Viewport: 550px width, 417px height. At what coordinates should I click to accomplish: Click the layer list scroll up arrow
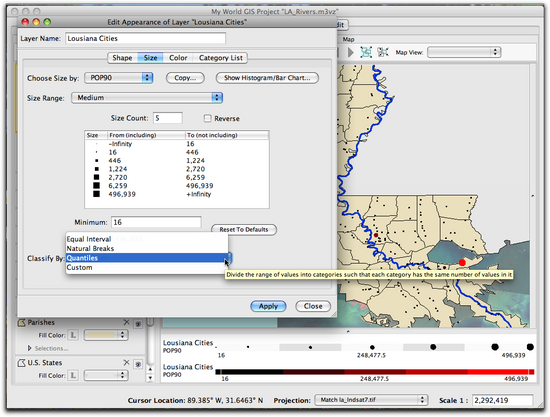pos(150,369)
